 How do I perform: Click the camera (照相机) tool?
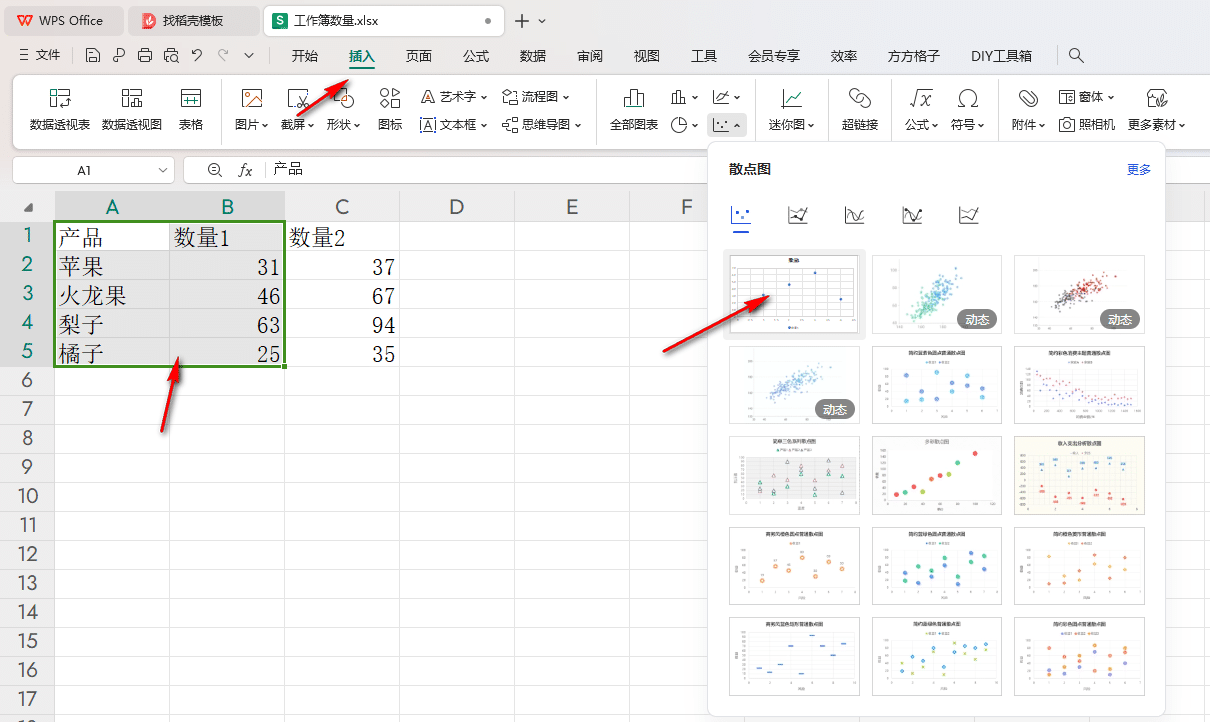[x=1087, y=125]
